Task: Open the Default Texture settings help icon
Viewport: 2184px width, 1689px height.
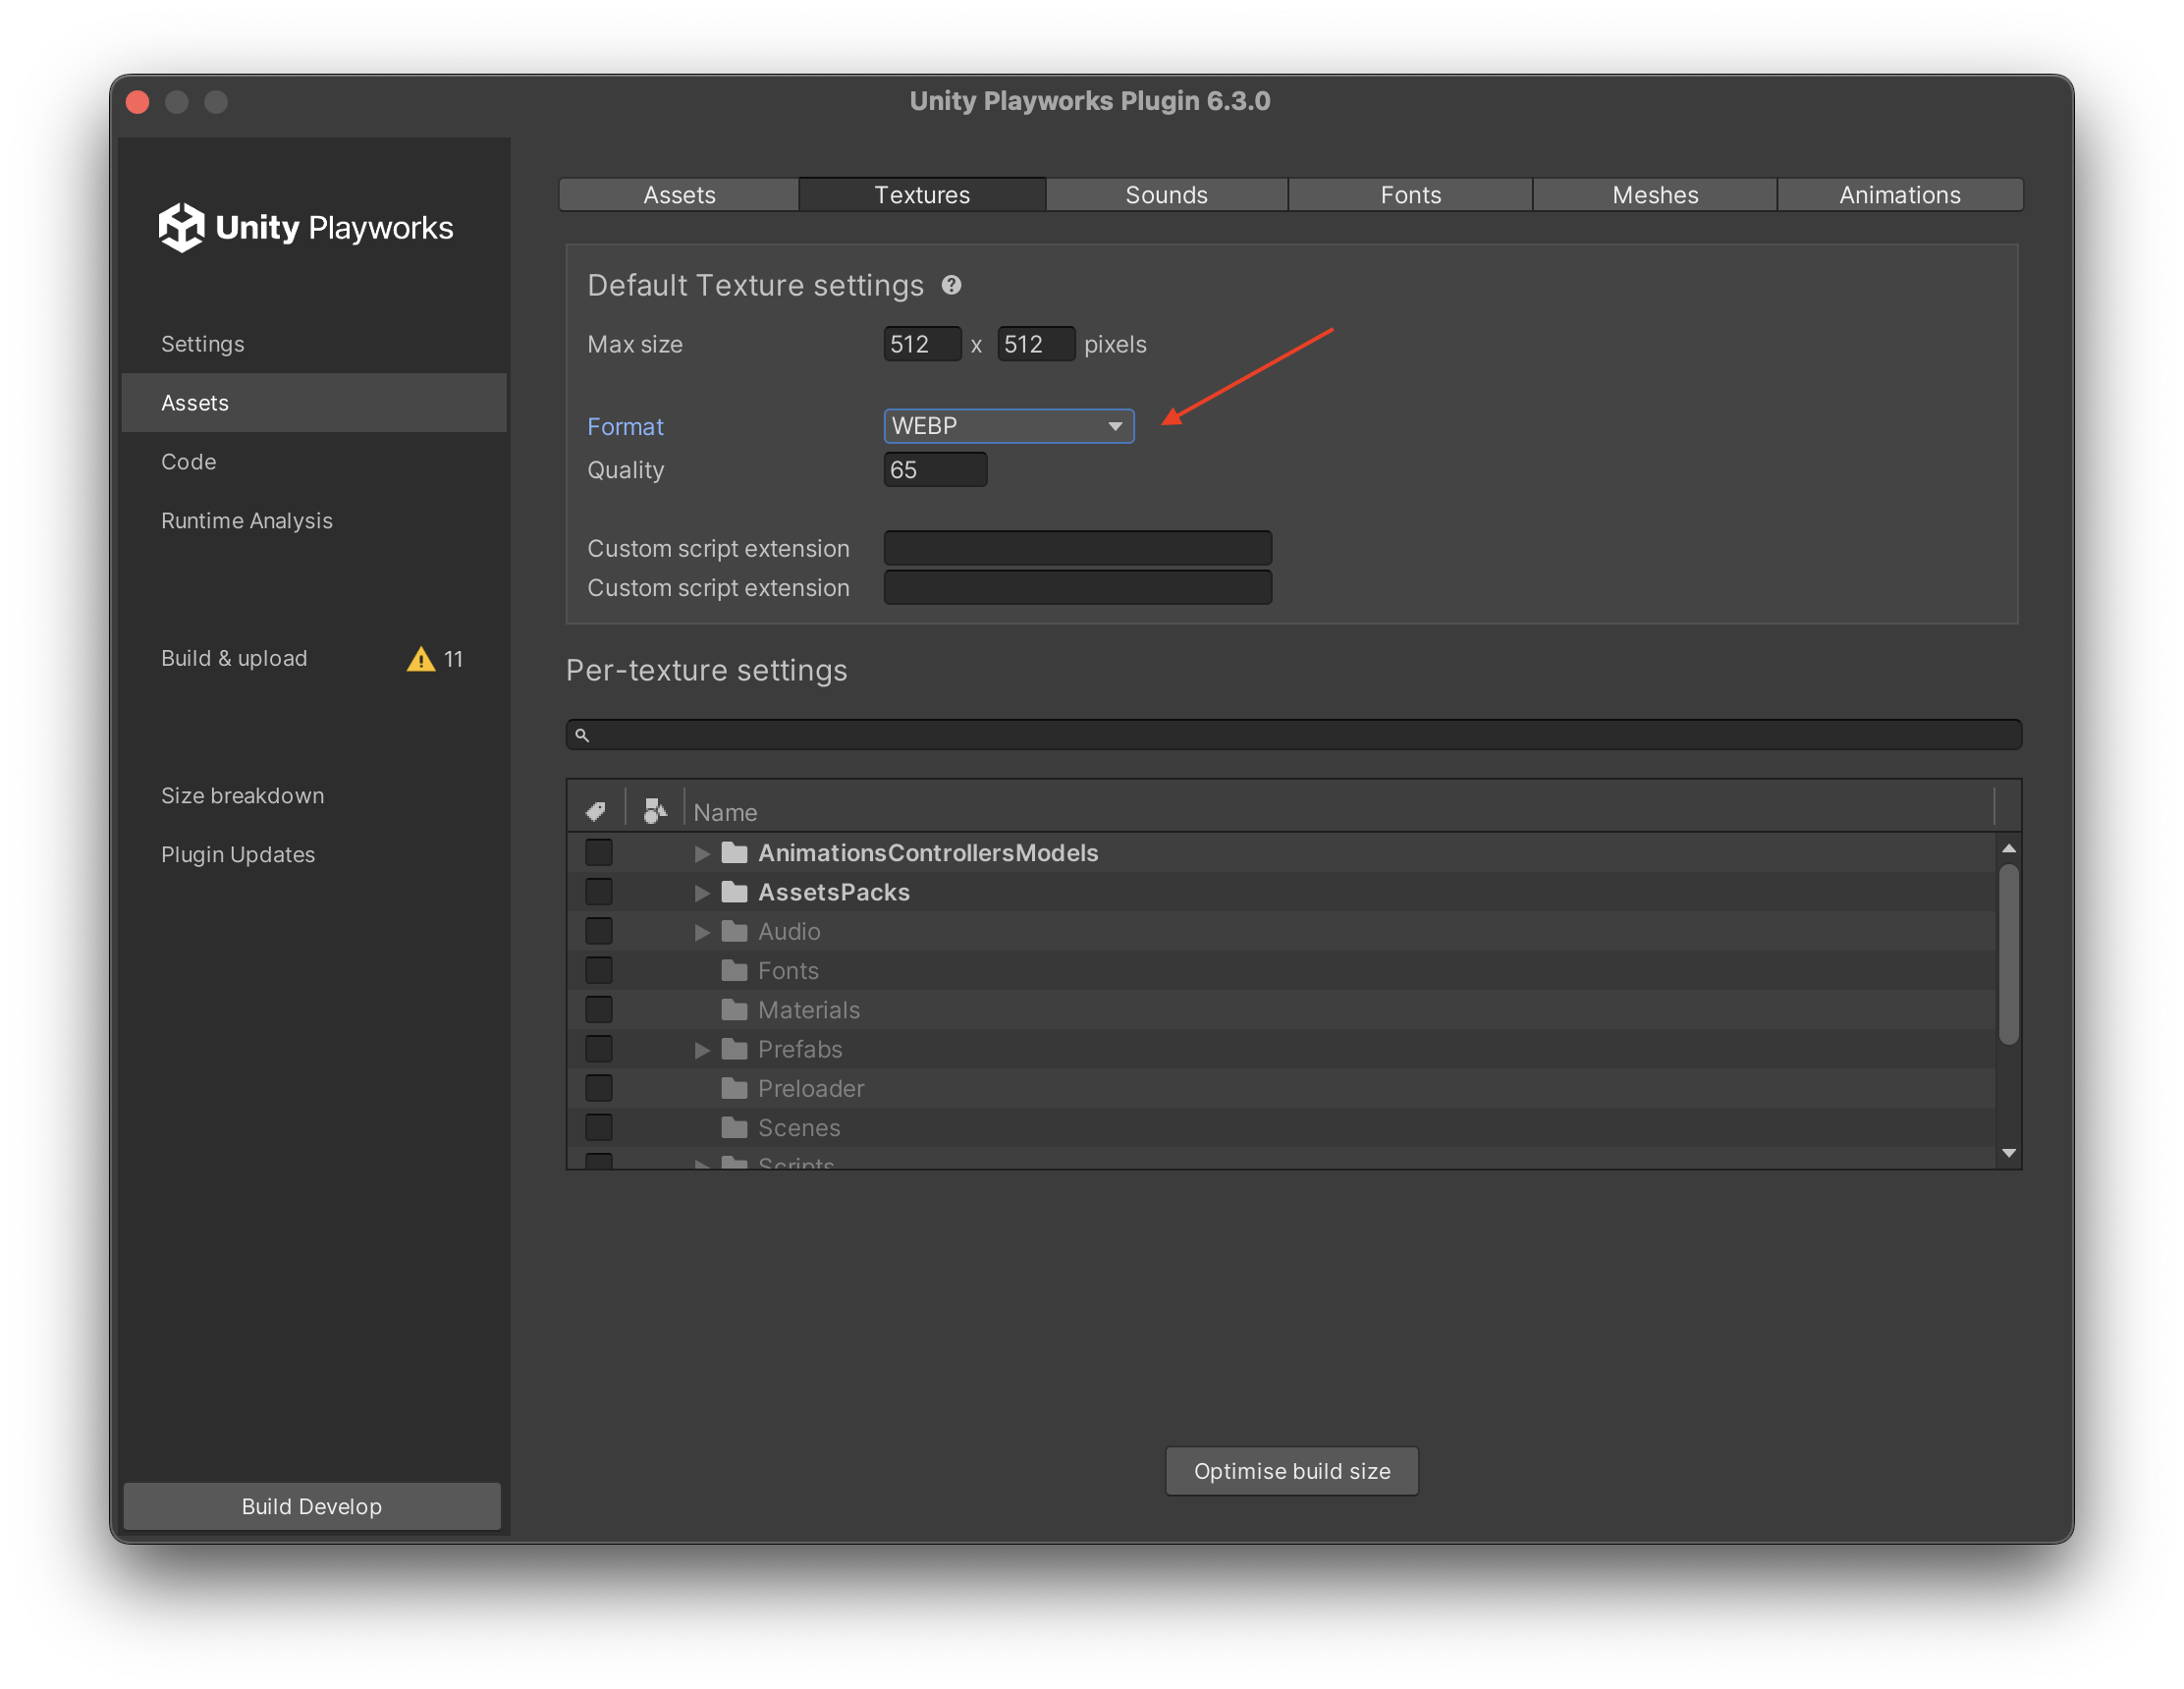Action: [x=951, y=285]
